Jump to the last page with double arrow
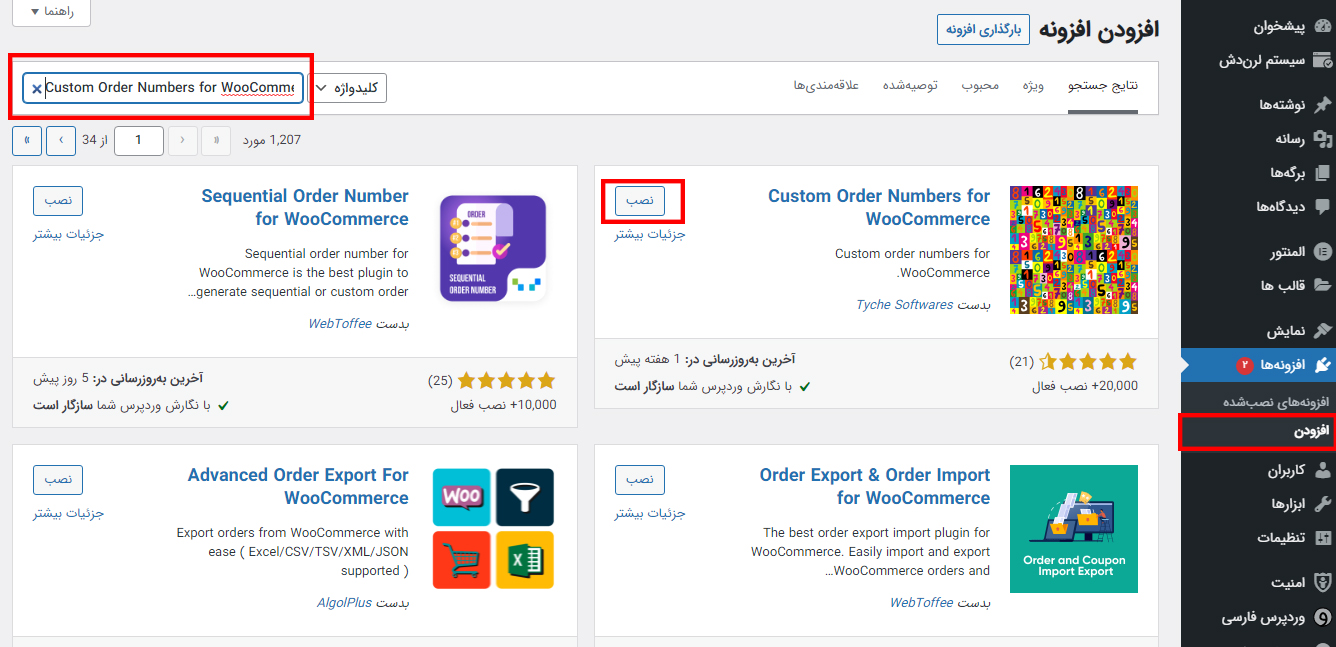 click(27, 141)
